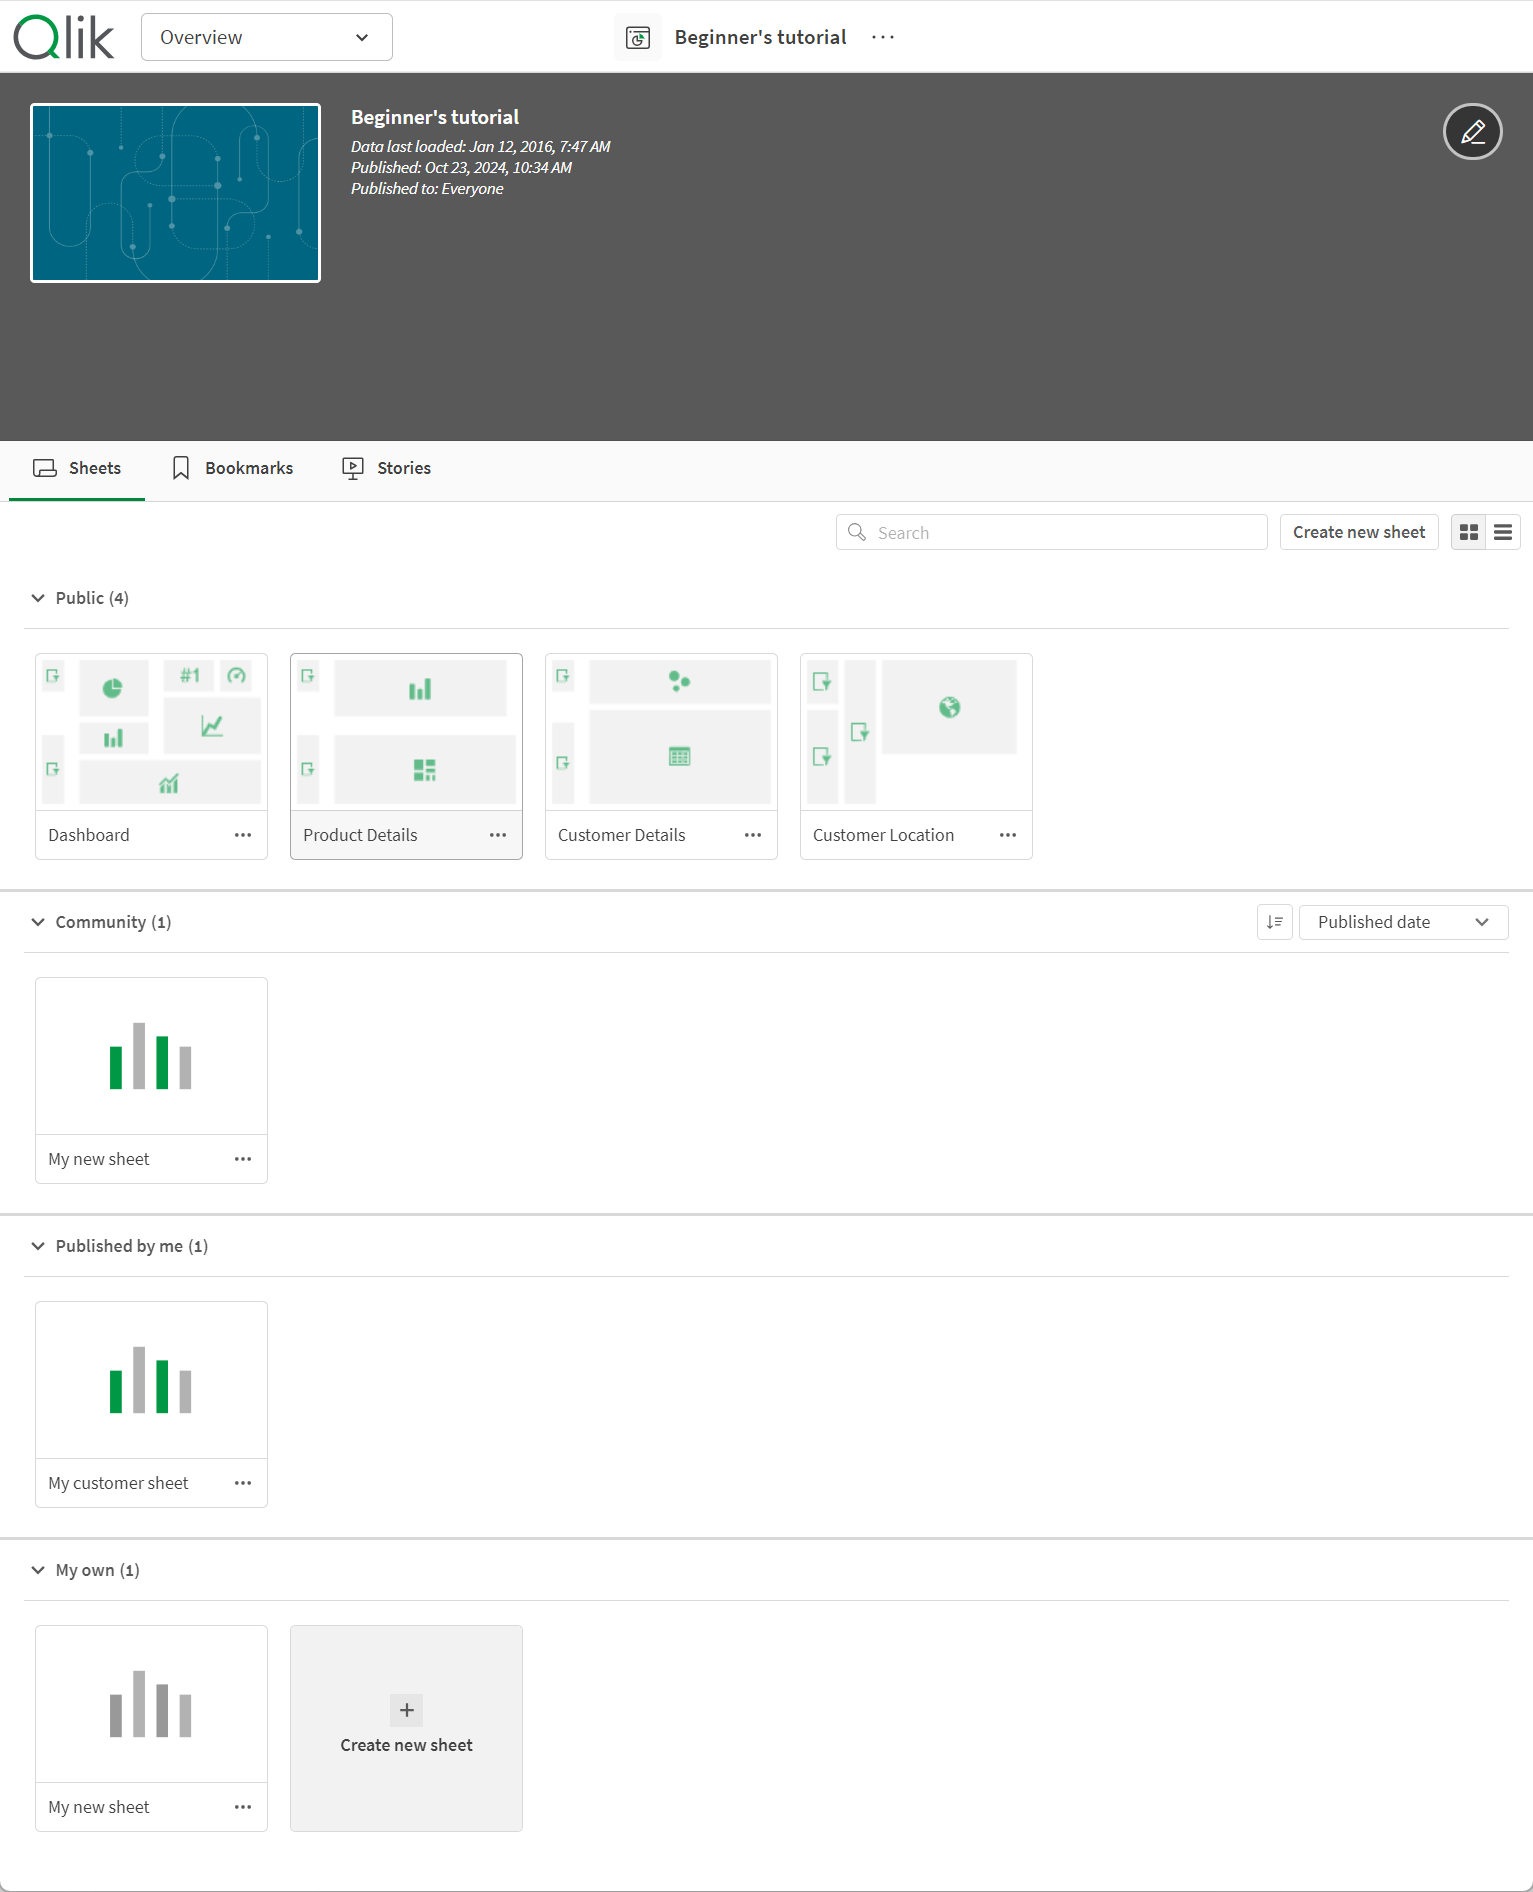Click the Create new sheet tile with plus
Screen dimensions: 1533x1892
[406, 1728]
